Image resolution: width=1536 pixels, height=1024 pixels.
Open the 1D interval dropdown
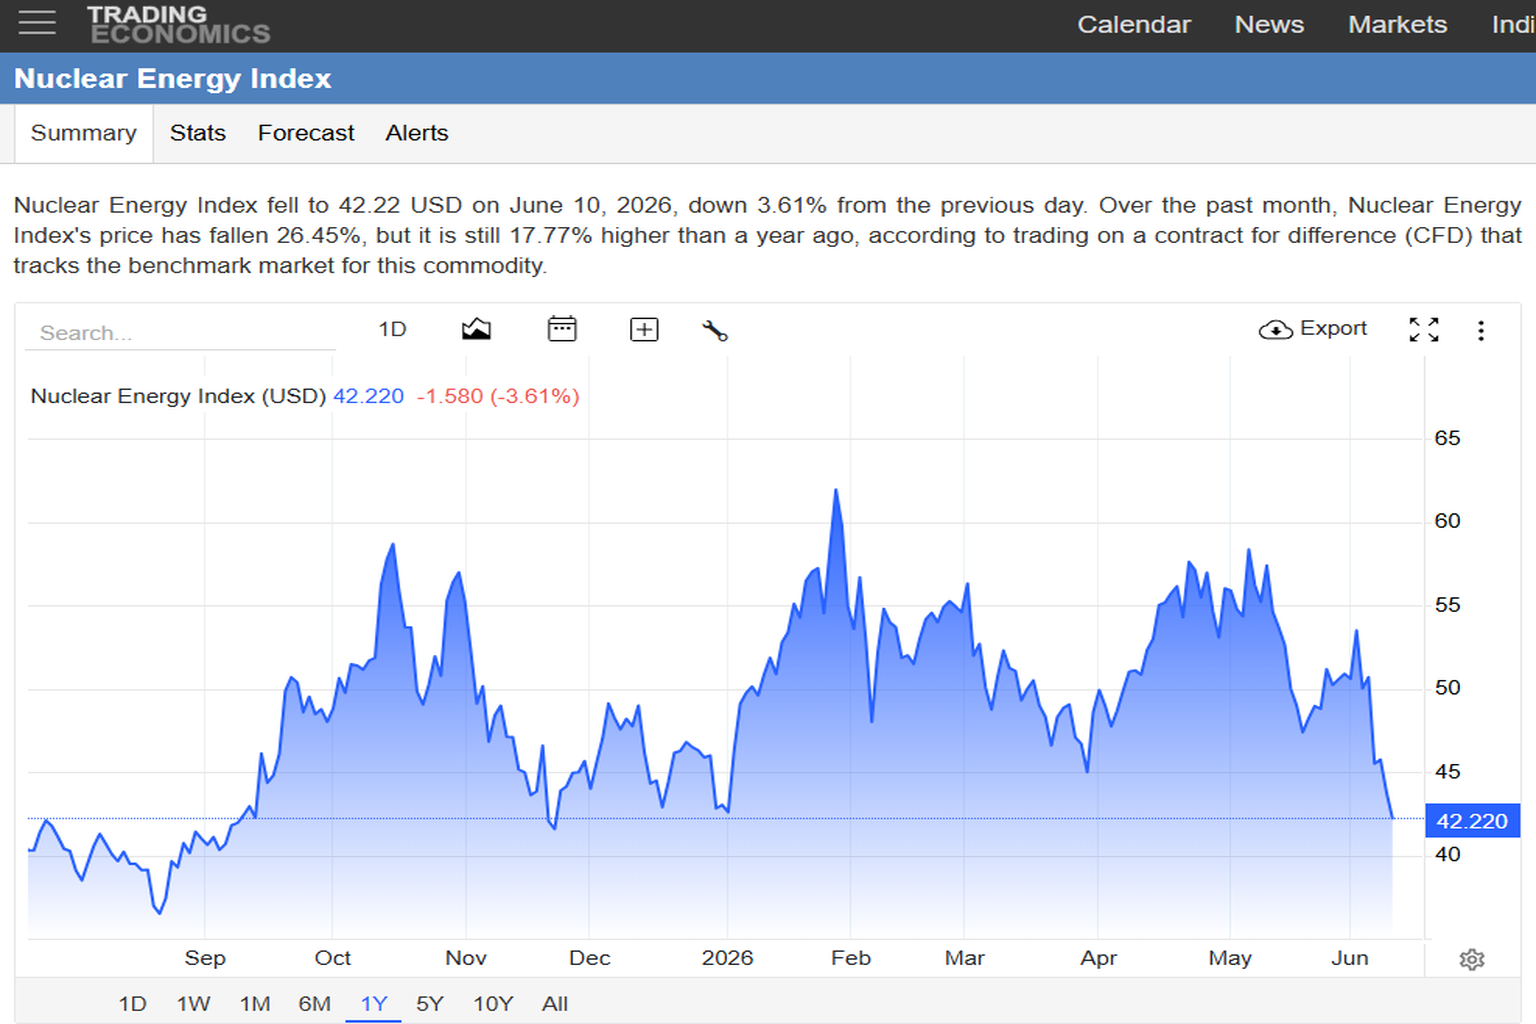(x=393, y=329)
